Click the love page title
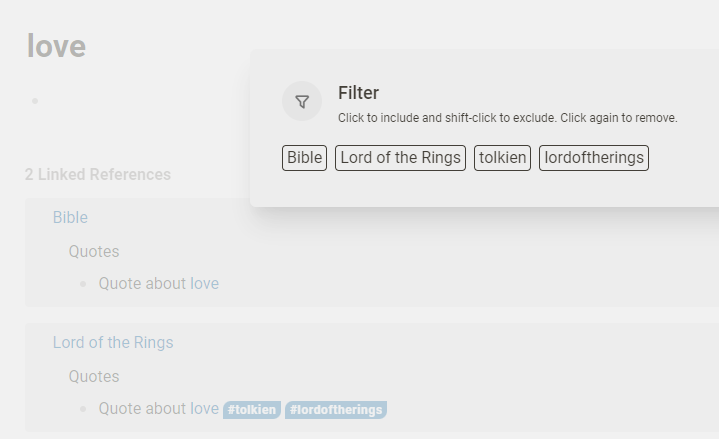This screenshot has width=719, height=439. (x=56, y=46)
